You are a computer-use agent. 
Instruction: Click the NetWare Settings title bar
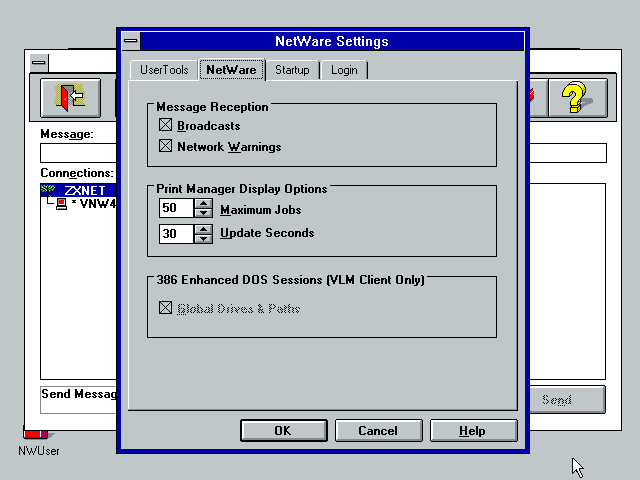click(332, 41)
